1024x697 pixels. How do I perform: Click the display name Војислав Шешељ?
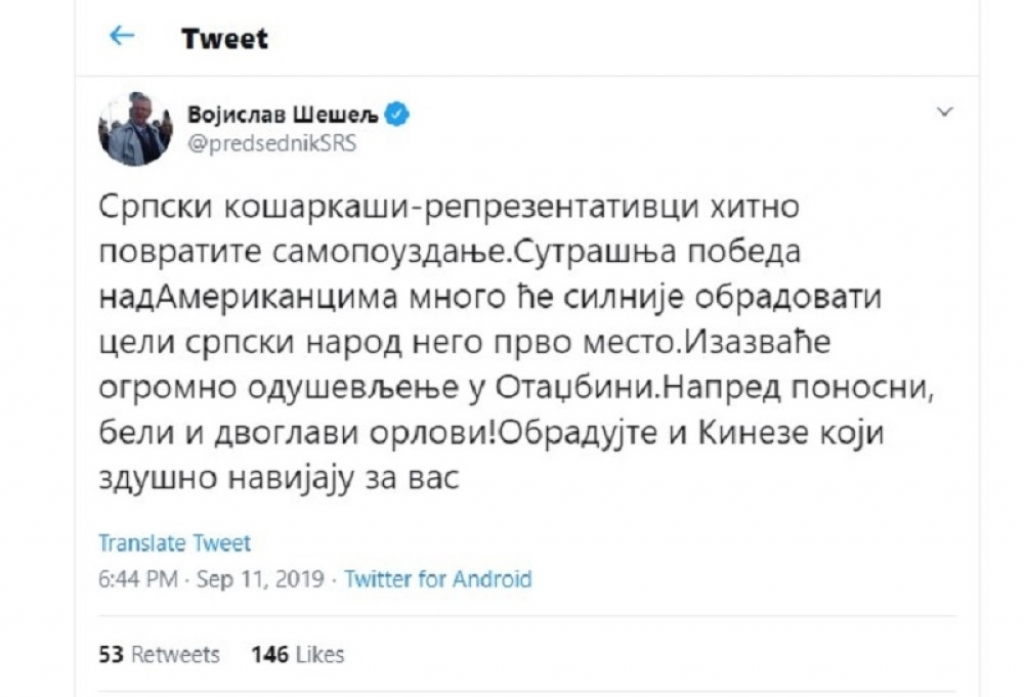(x=282, y=114)
